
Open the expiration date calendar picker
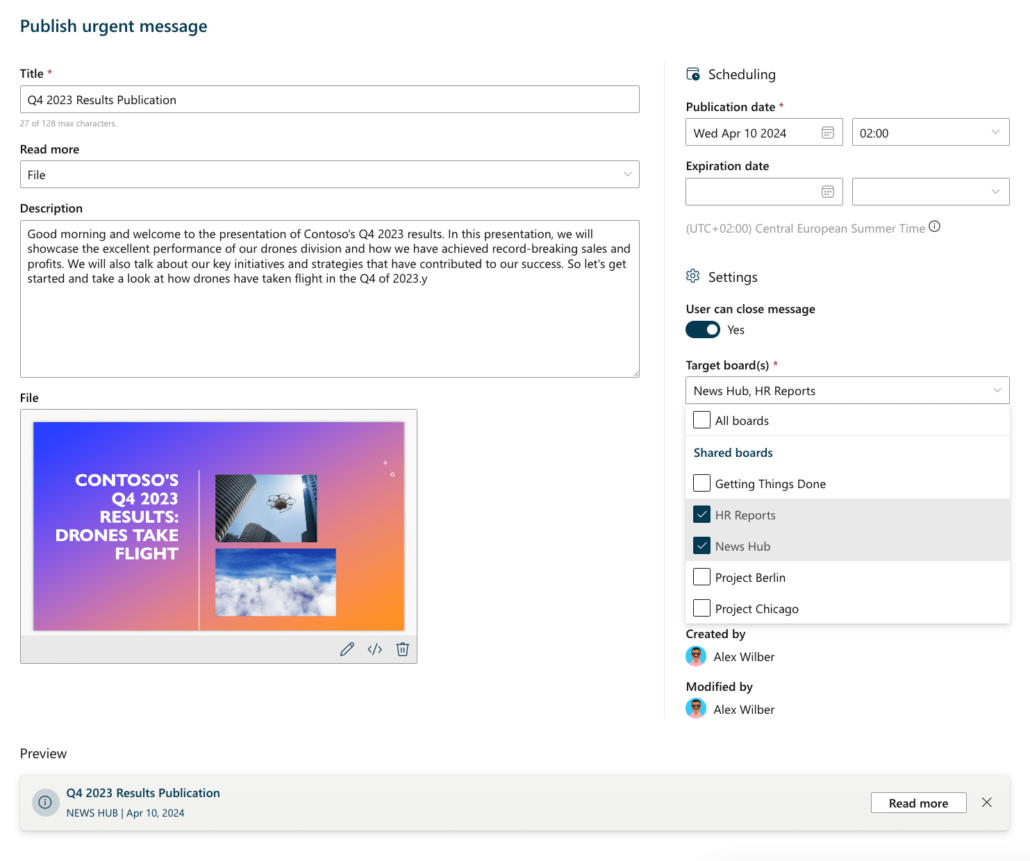click(829, 191)
